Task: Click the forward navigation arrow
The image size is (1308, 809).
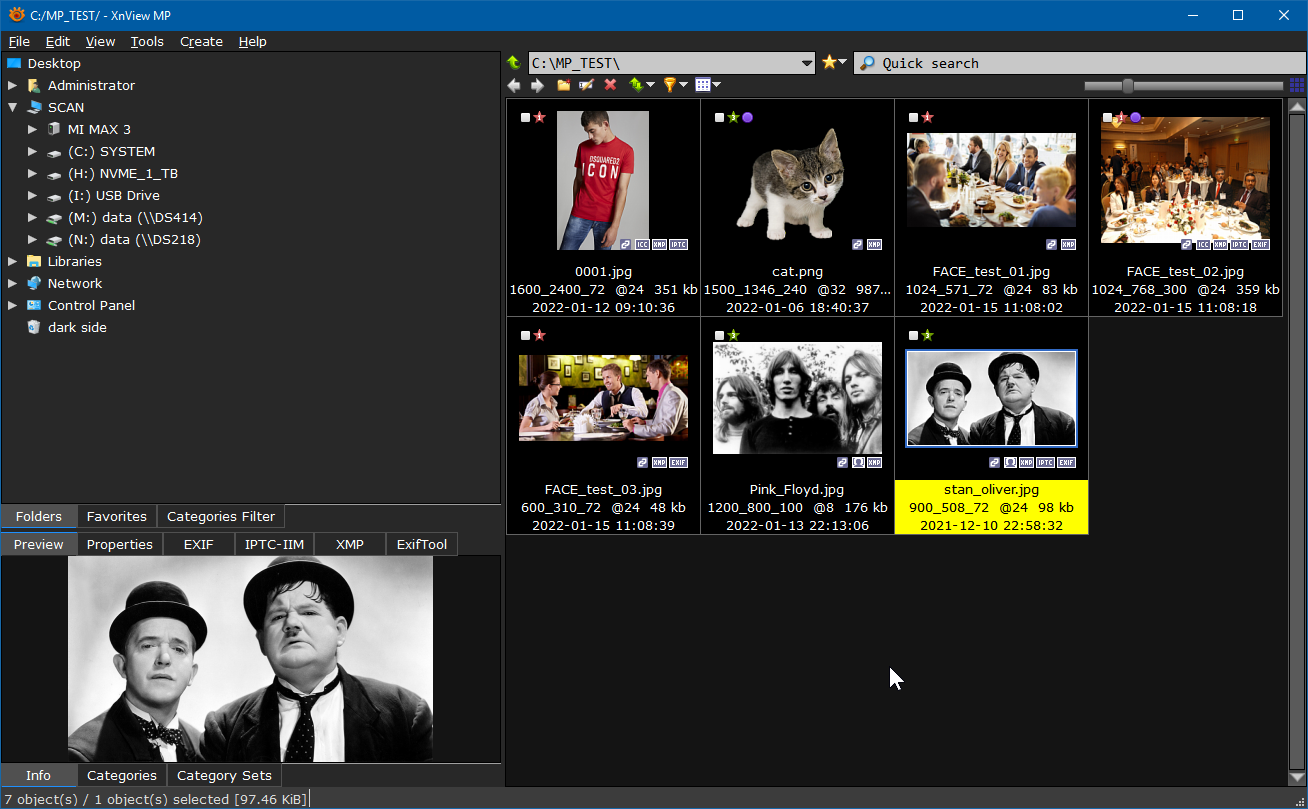Action: pos(537,85)
